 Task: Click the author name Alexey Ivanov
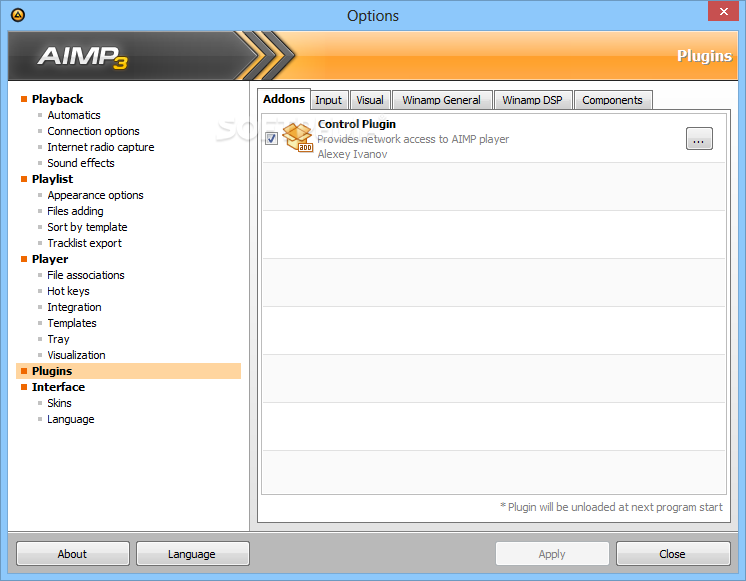pyautogui.click(x=353, y=154)
